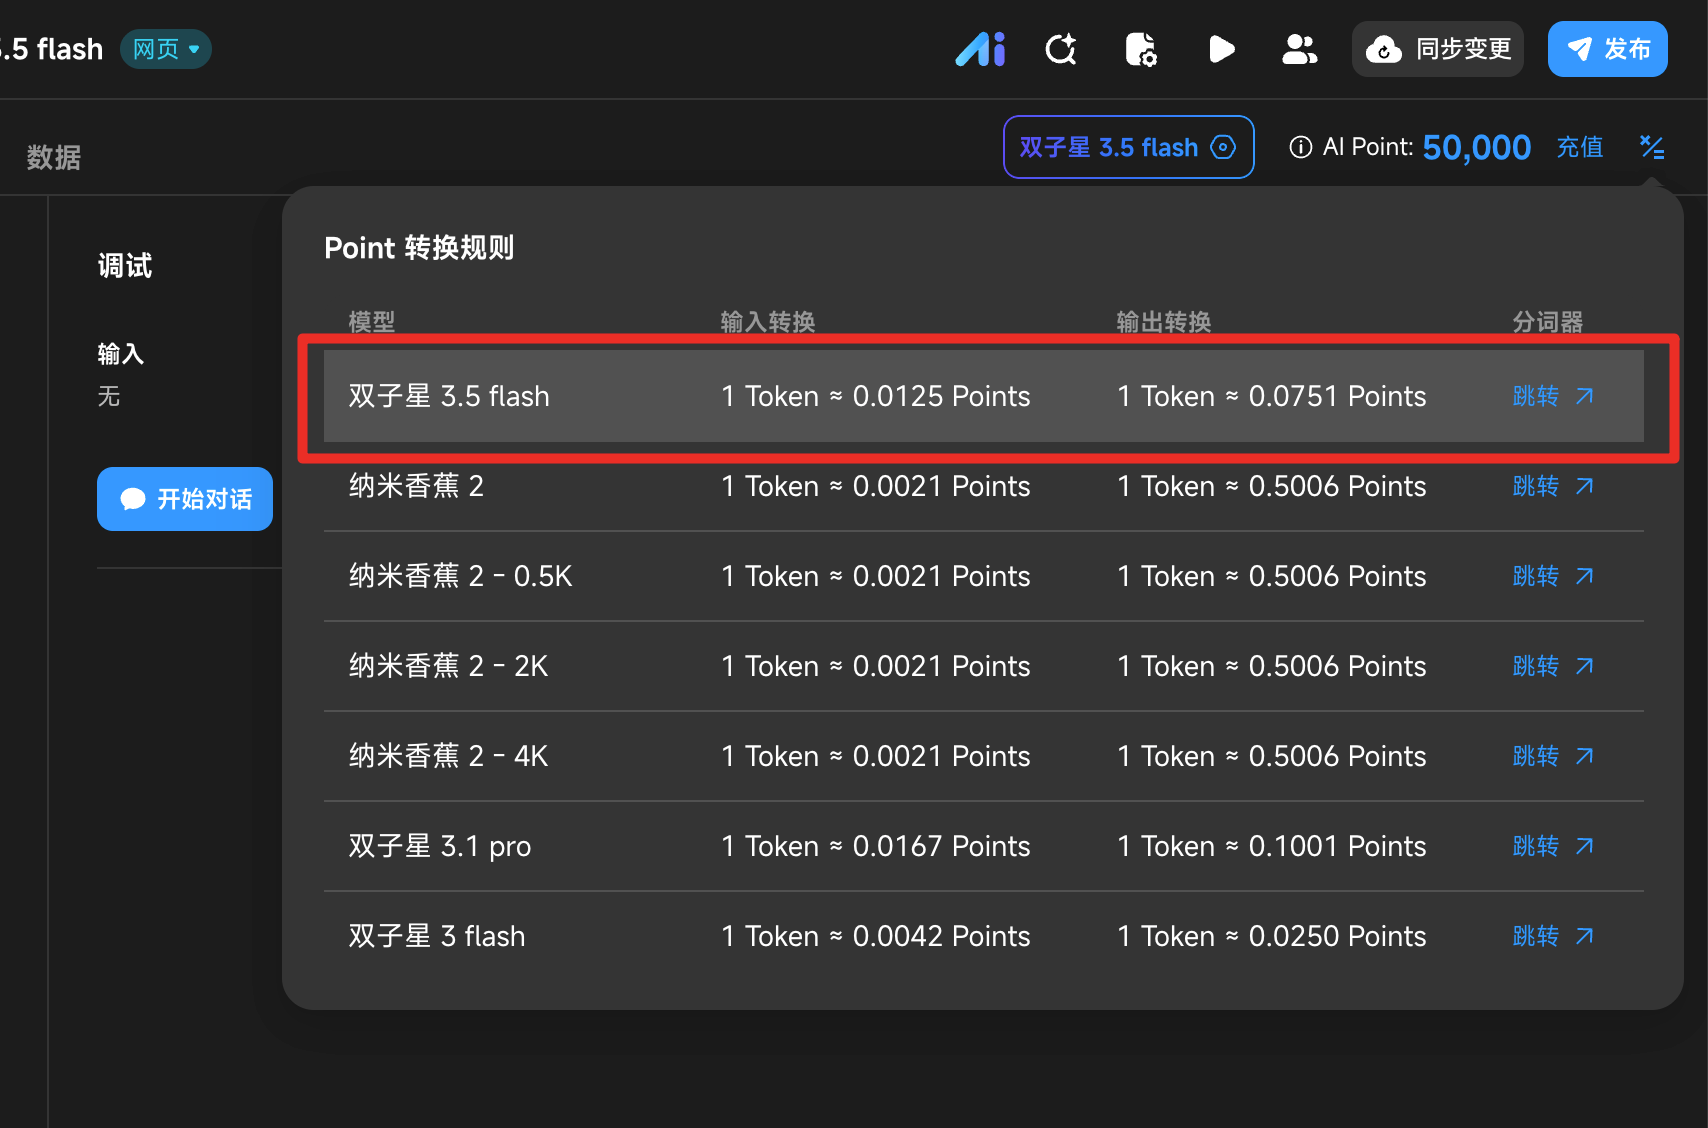Open the collaborators people icon
Viewport: 1708px width, 1128px height.
click(1300, 49)
